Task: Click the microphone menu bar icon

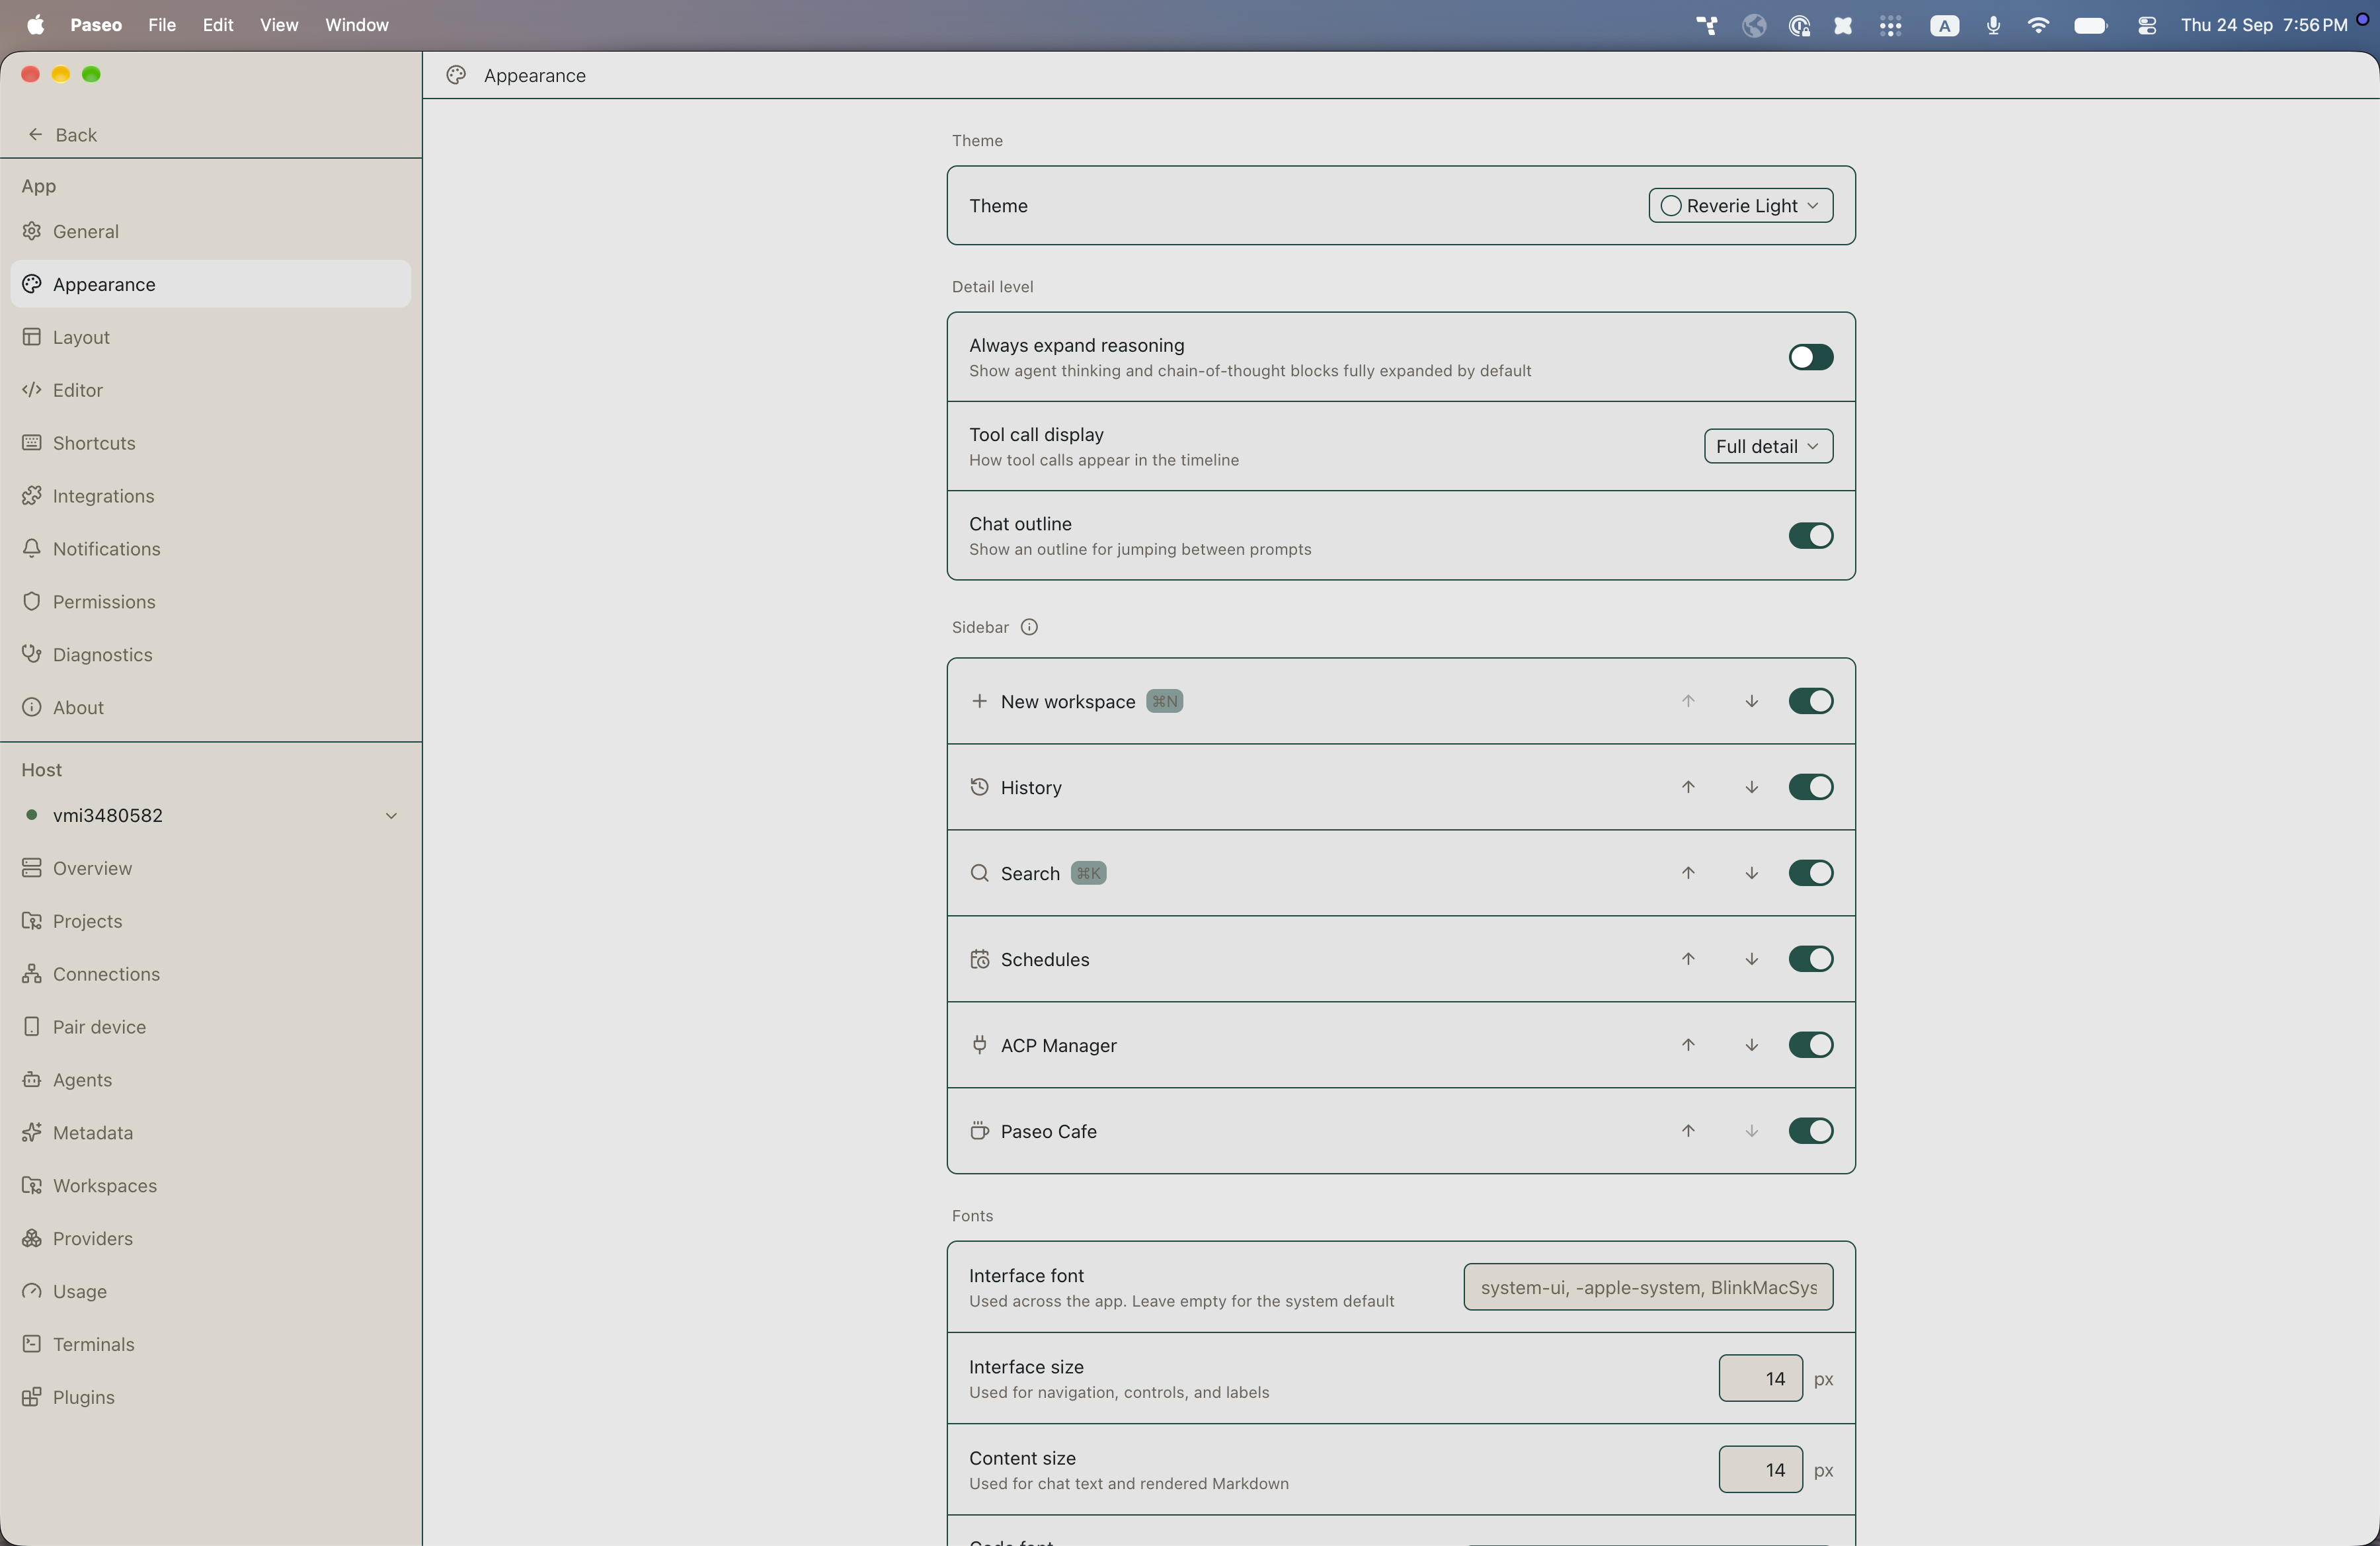Action: [1993, 25]
